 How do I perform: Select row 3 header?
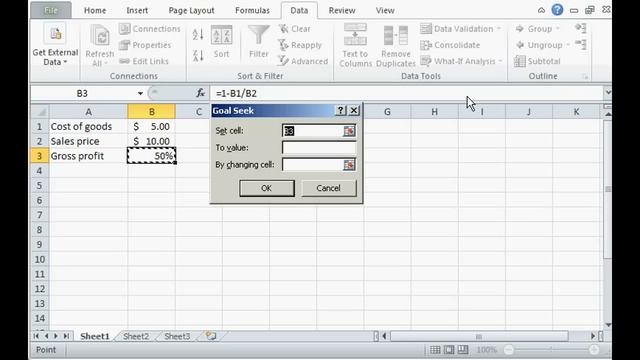(x=40, y=156)
